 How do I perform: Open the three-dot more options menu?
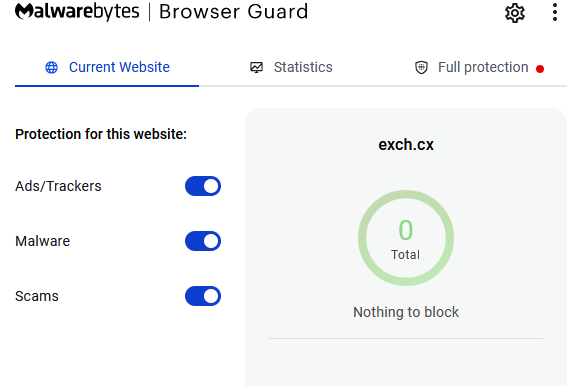(555, 12)
